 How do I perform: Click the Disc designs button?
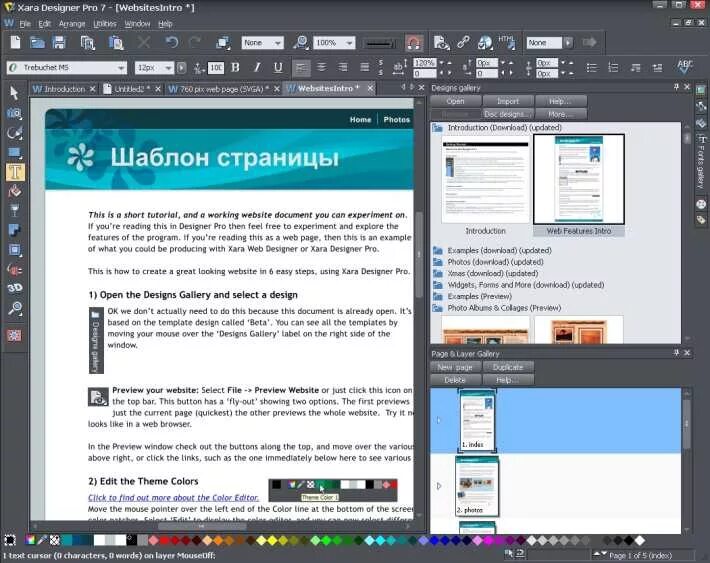(508, 114)
